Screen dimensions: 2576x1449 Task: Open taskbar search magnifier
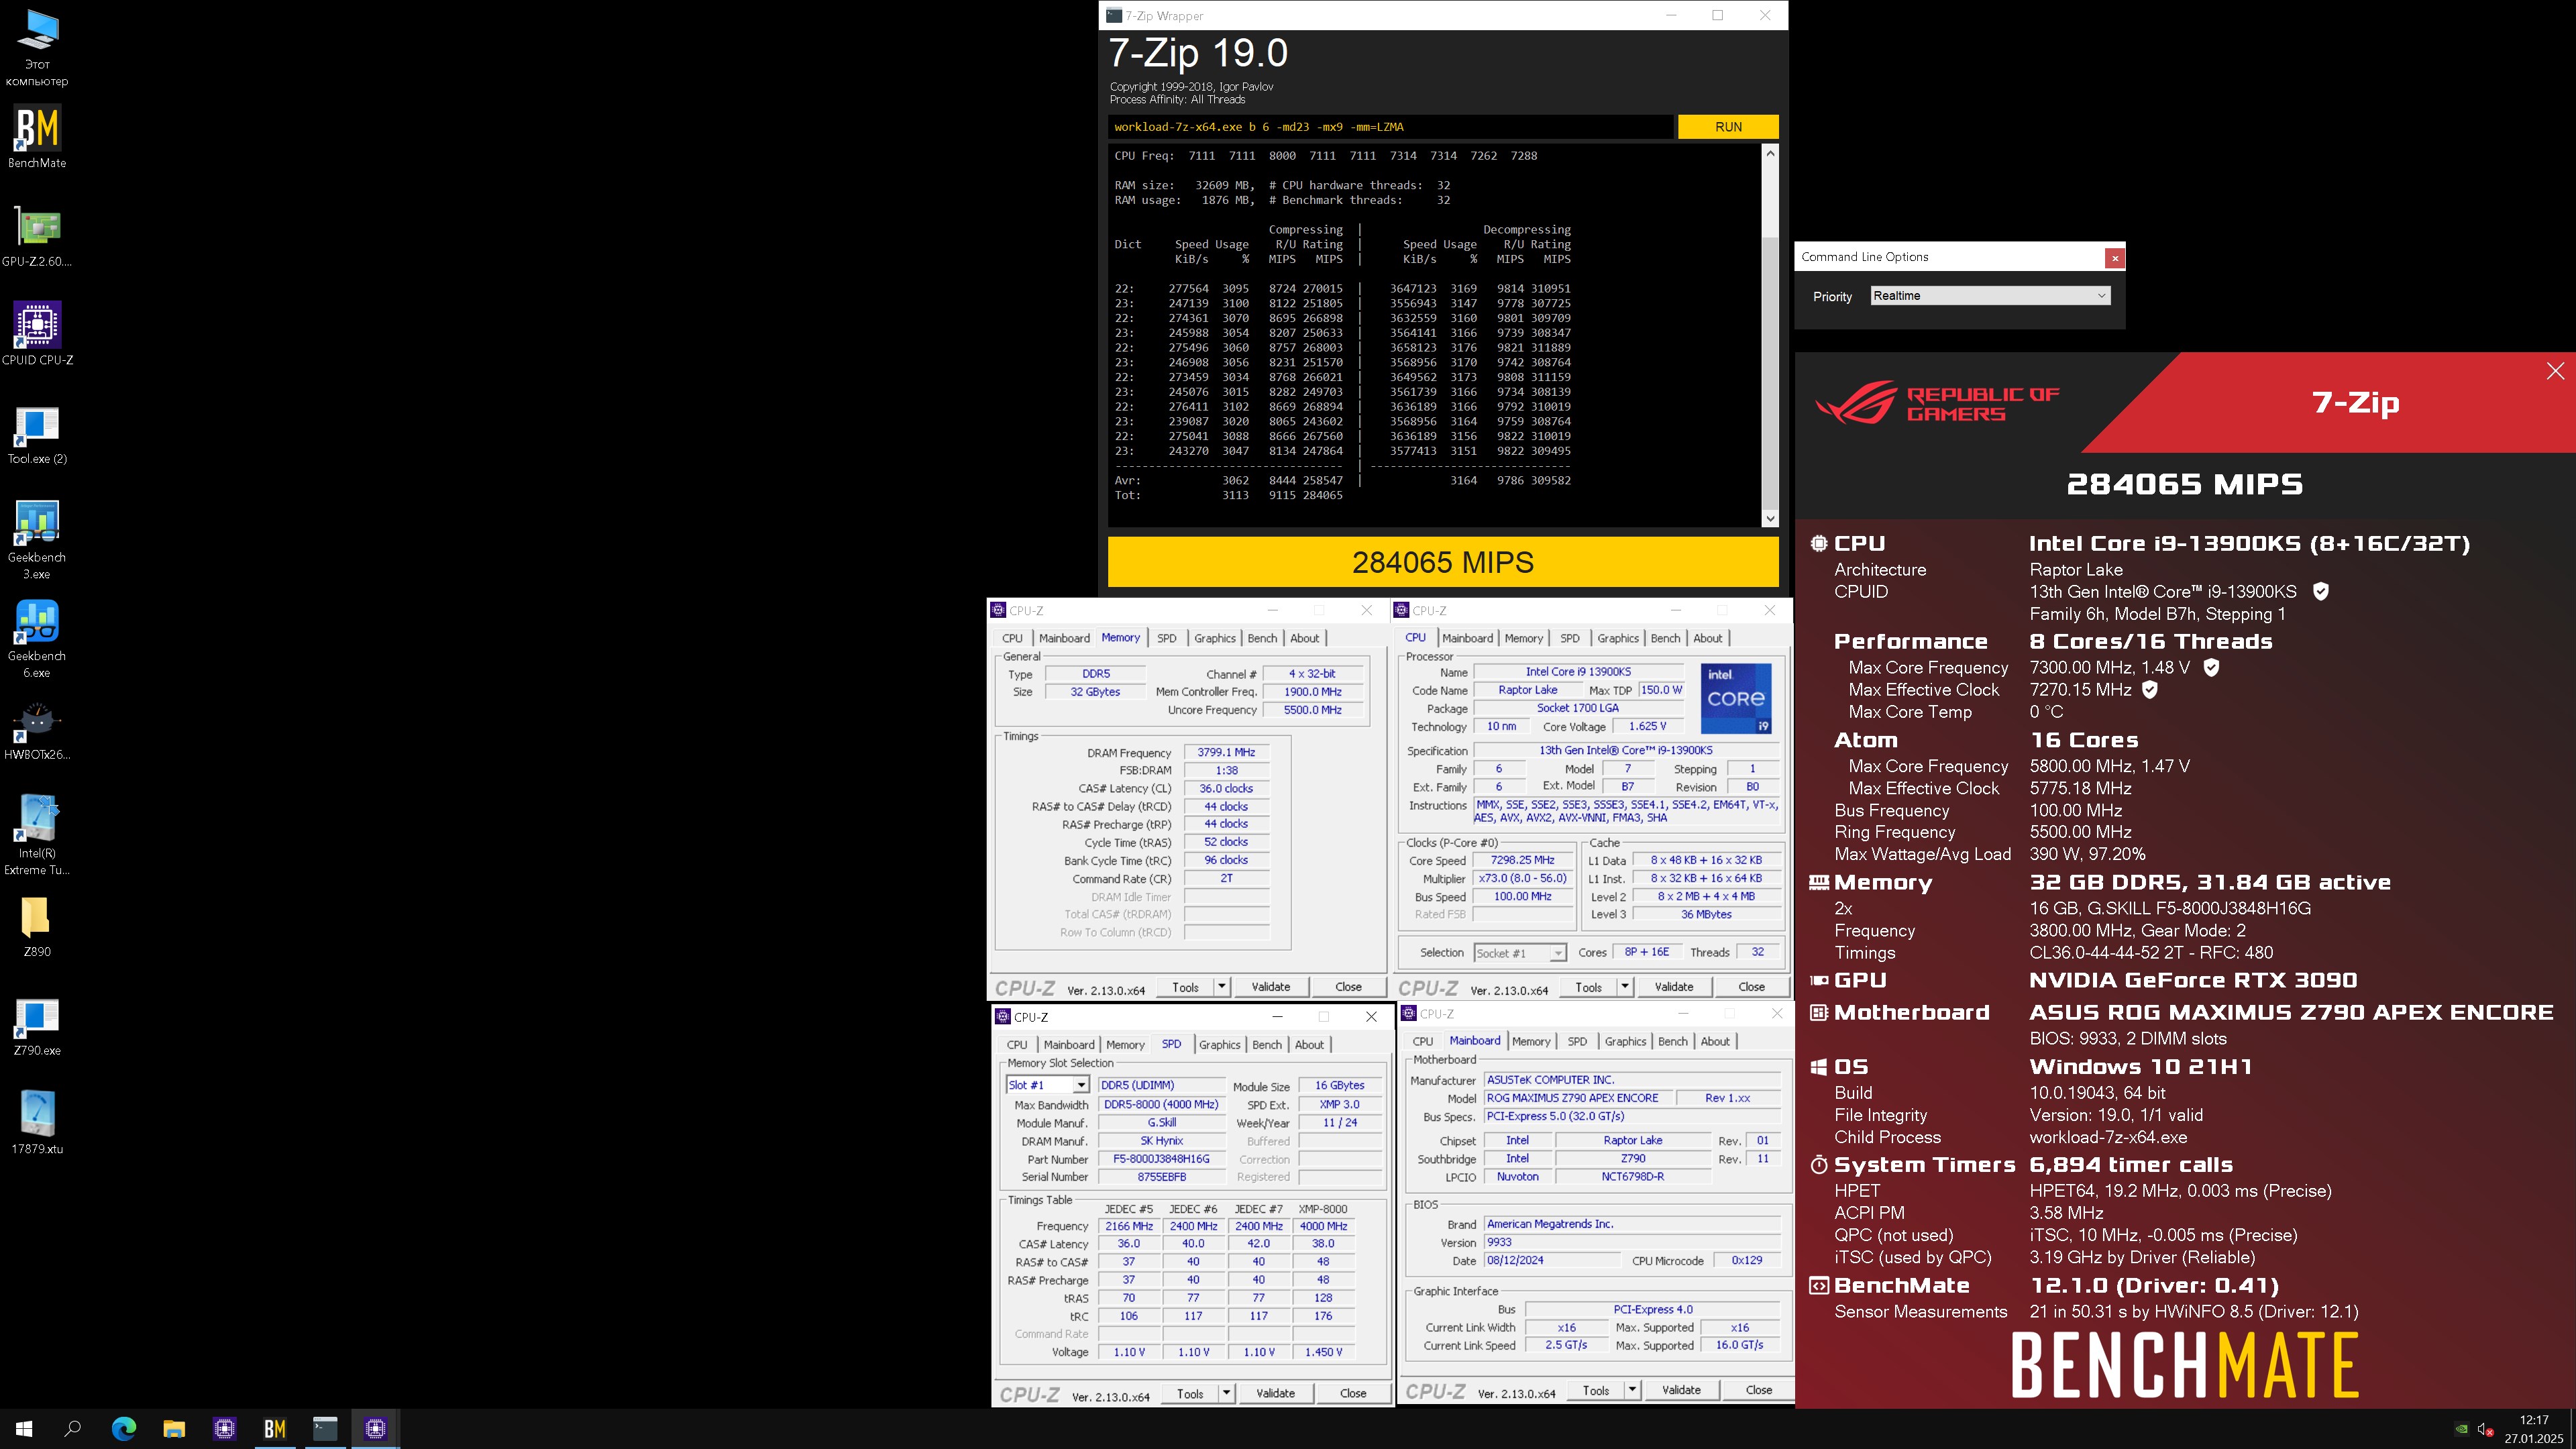click(73, 1429)
